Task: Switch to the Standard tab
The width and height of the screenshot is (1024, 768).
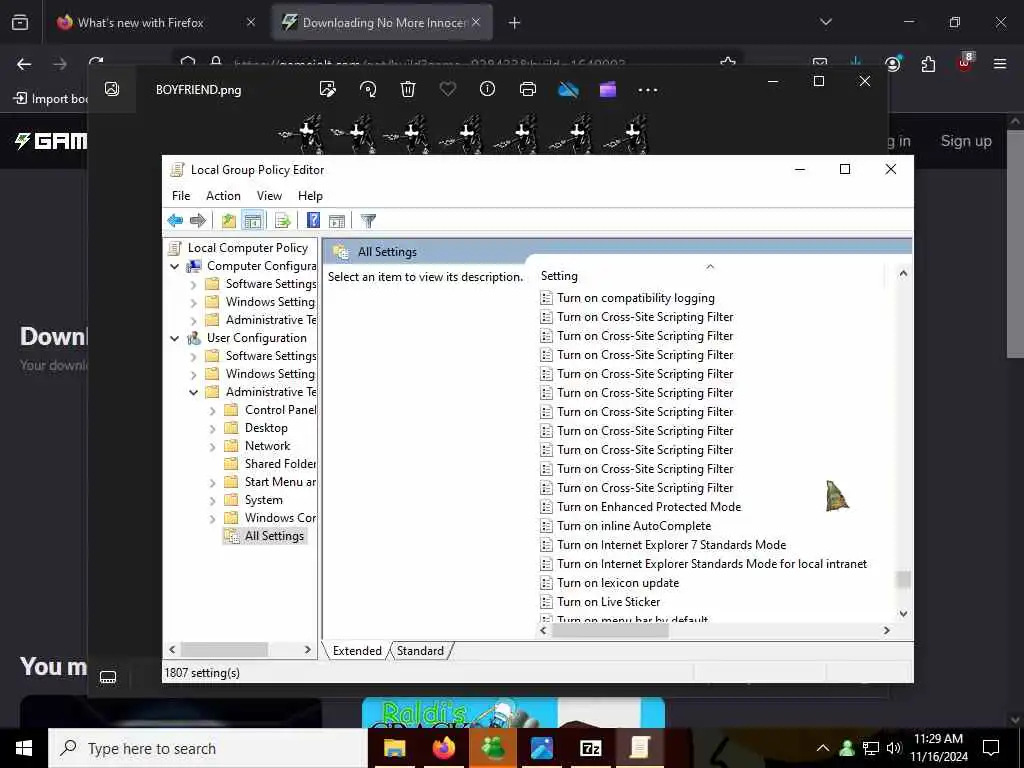Action: click(420, 650)
